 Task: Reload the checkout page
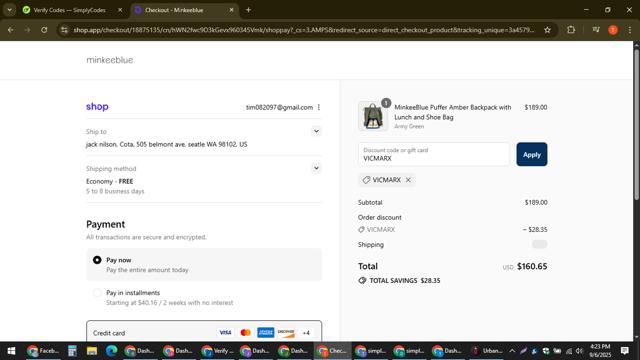pyautogui.click(x=44, y=30)
